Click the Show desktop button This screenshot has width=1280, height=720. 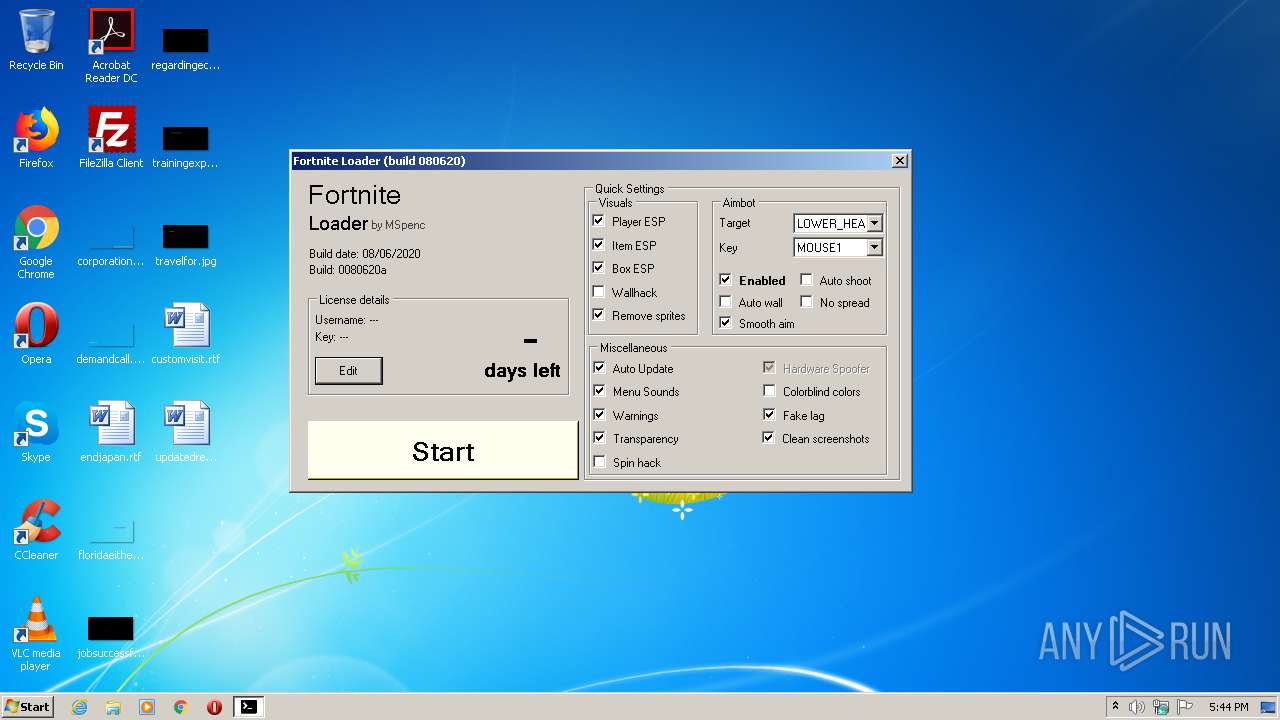(x=1270, y=707)
